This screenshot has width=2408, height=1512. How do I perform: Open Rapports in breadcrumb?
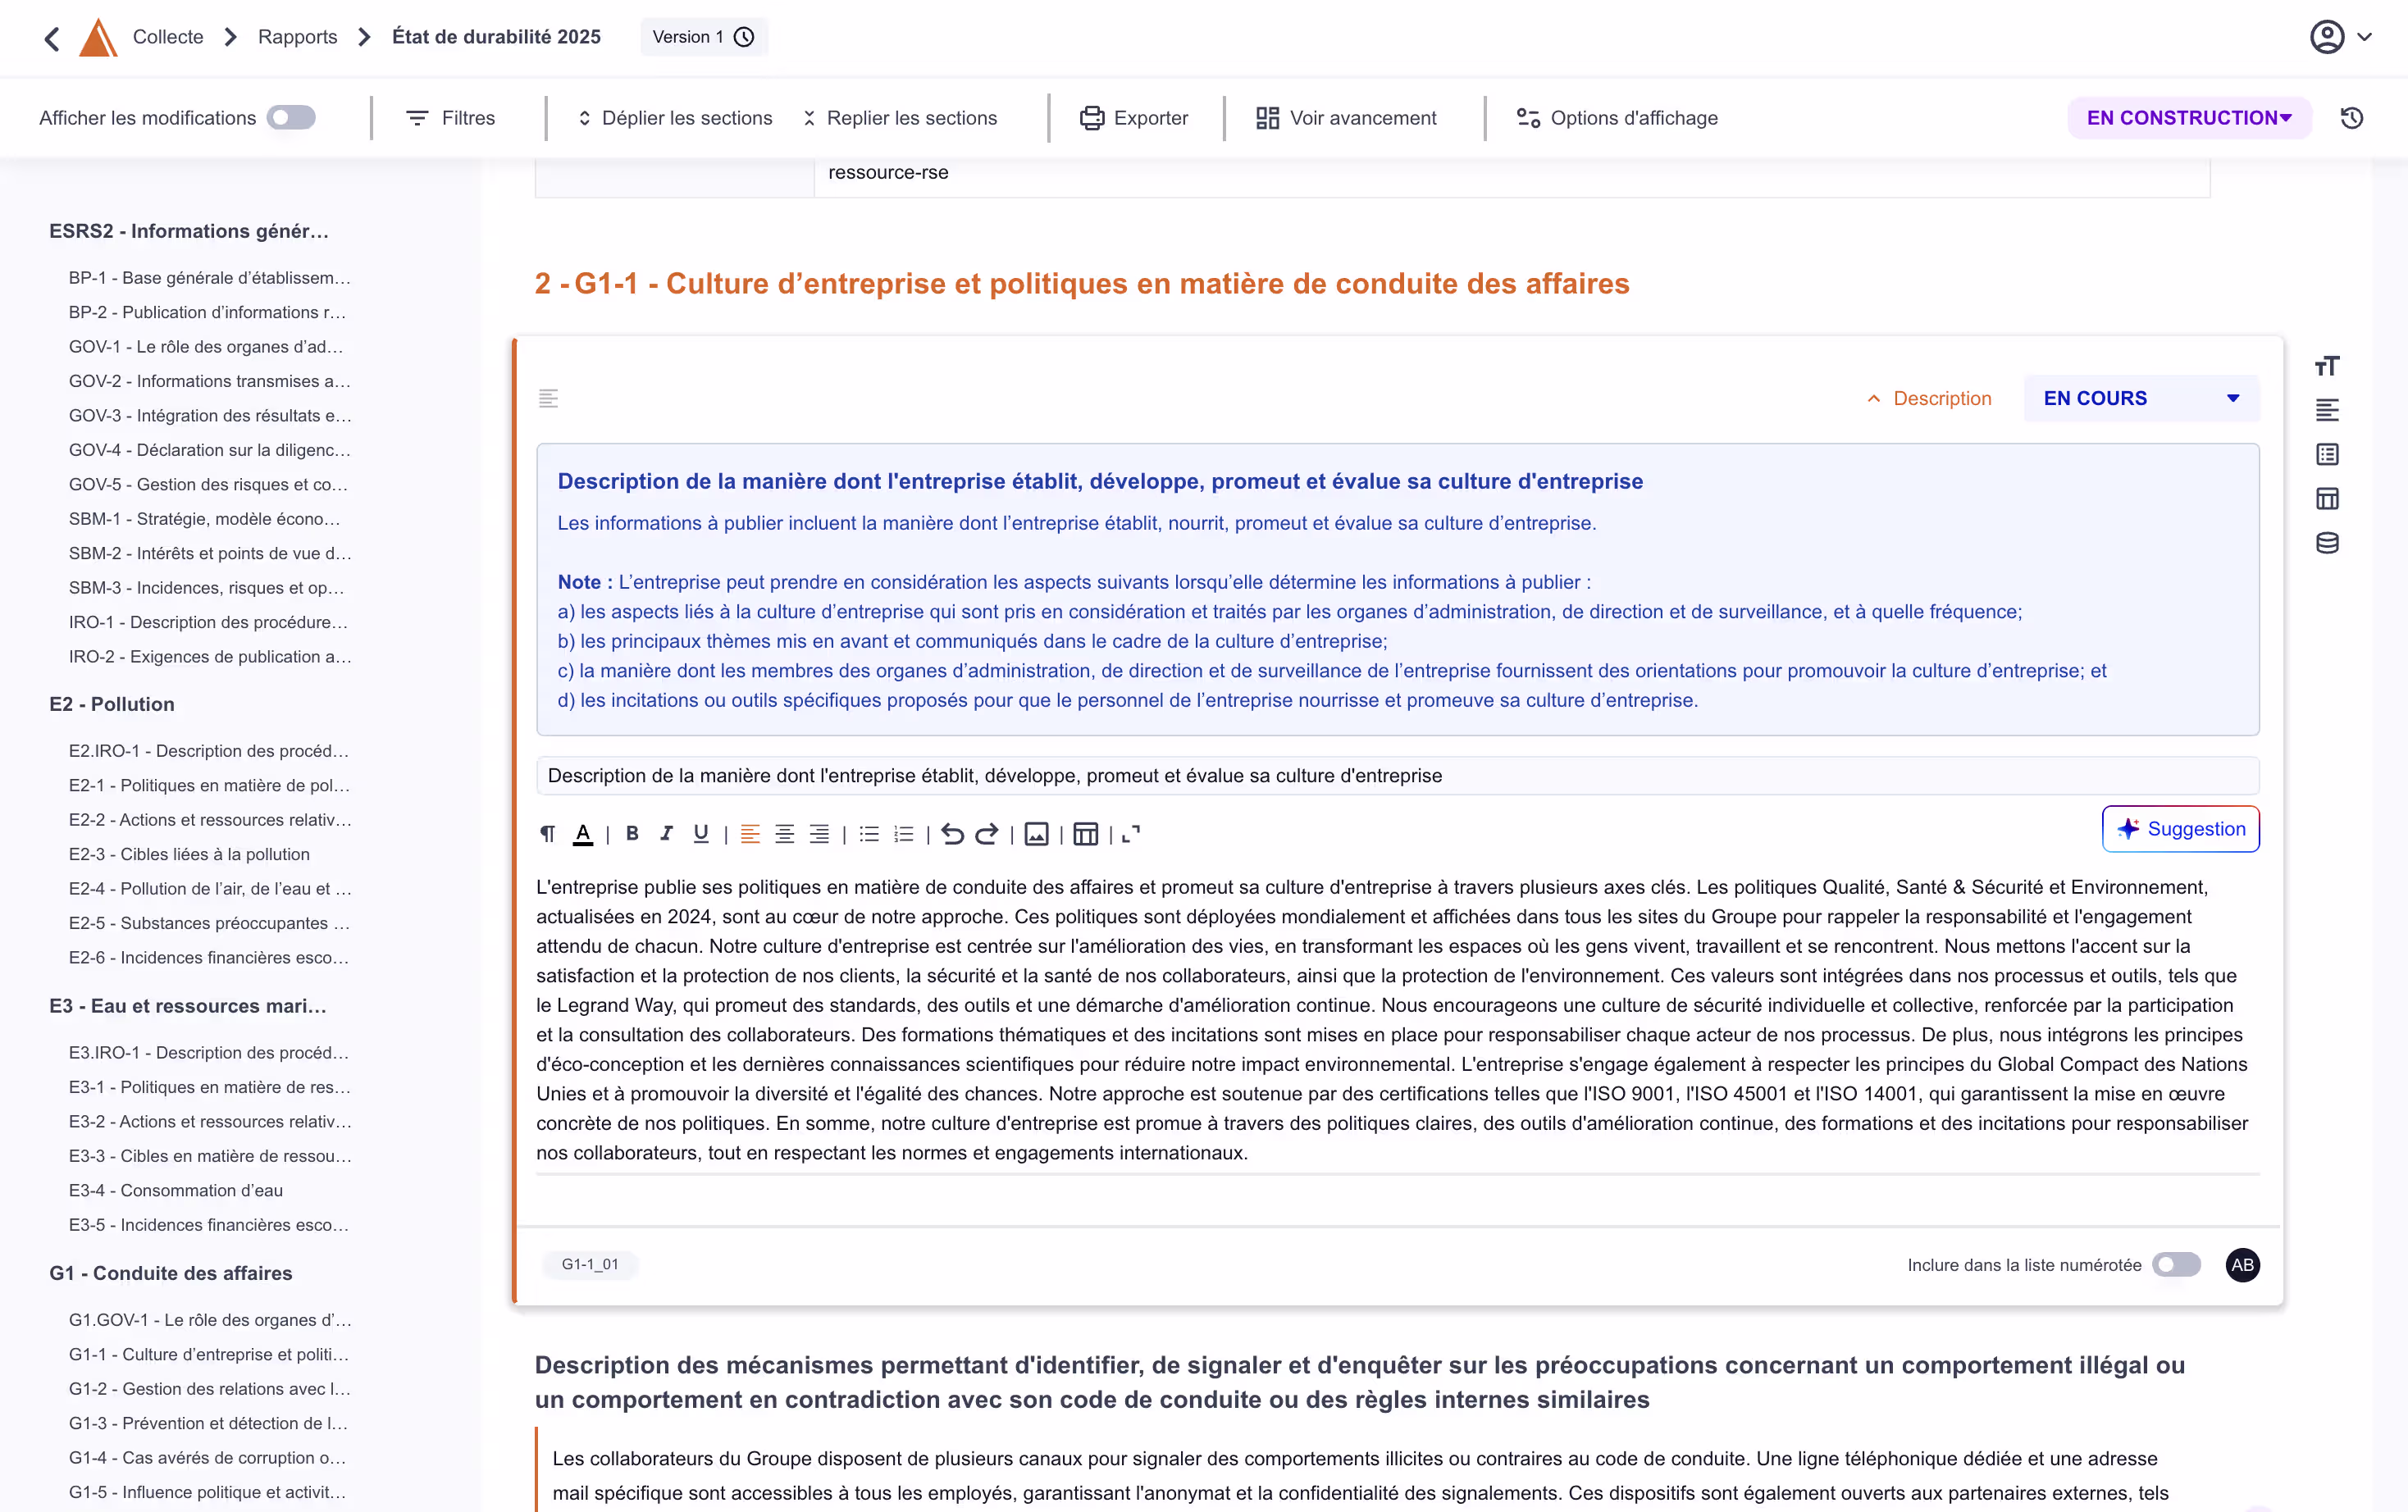297,37
